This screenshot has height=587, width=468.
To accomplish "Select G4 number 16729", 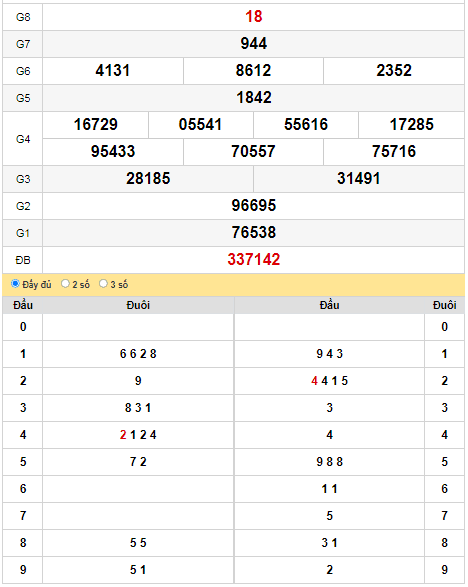I will click(96, 125).
